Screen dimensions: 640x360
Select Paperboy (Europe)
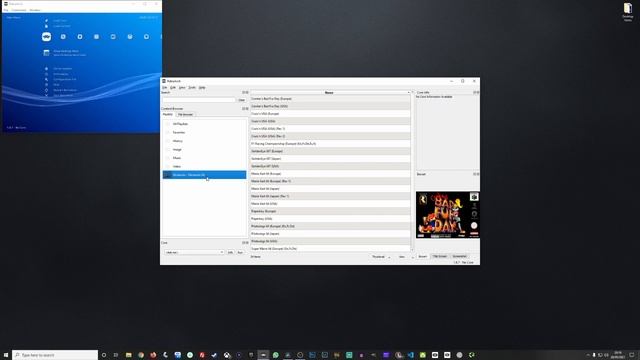click(x=330, y=211)
